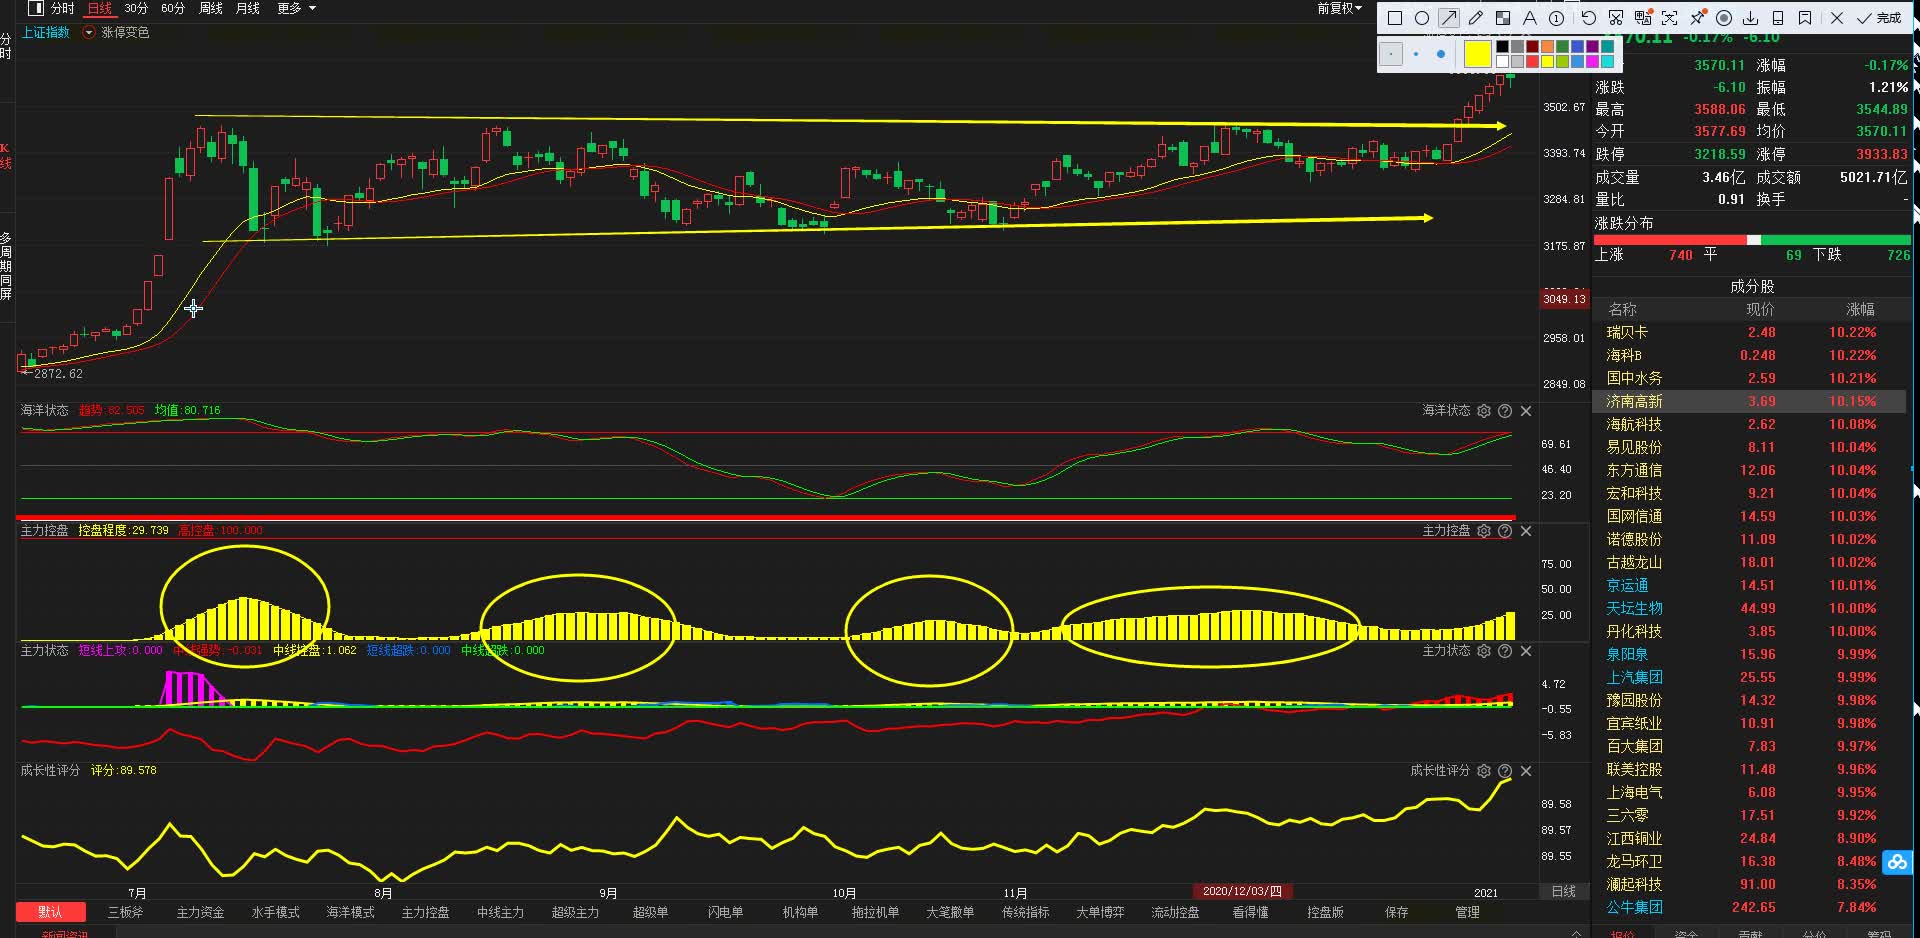Select the mosaic blur tool

(1503, 18)
